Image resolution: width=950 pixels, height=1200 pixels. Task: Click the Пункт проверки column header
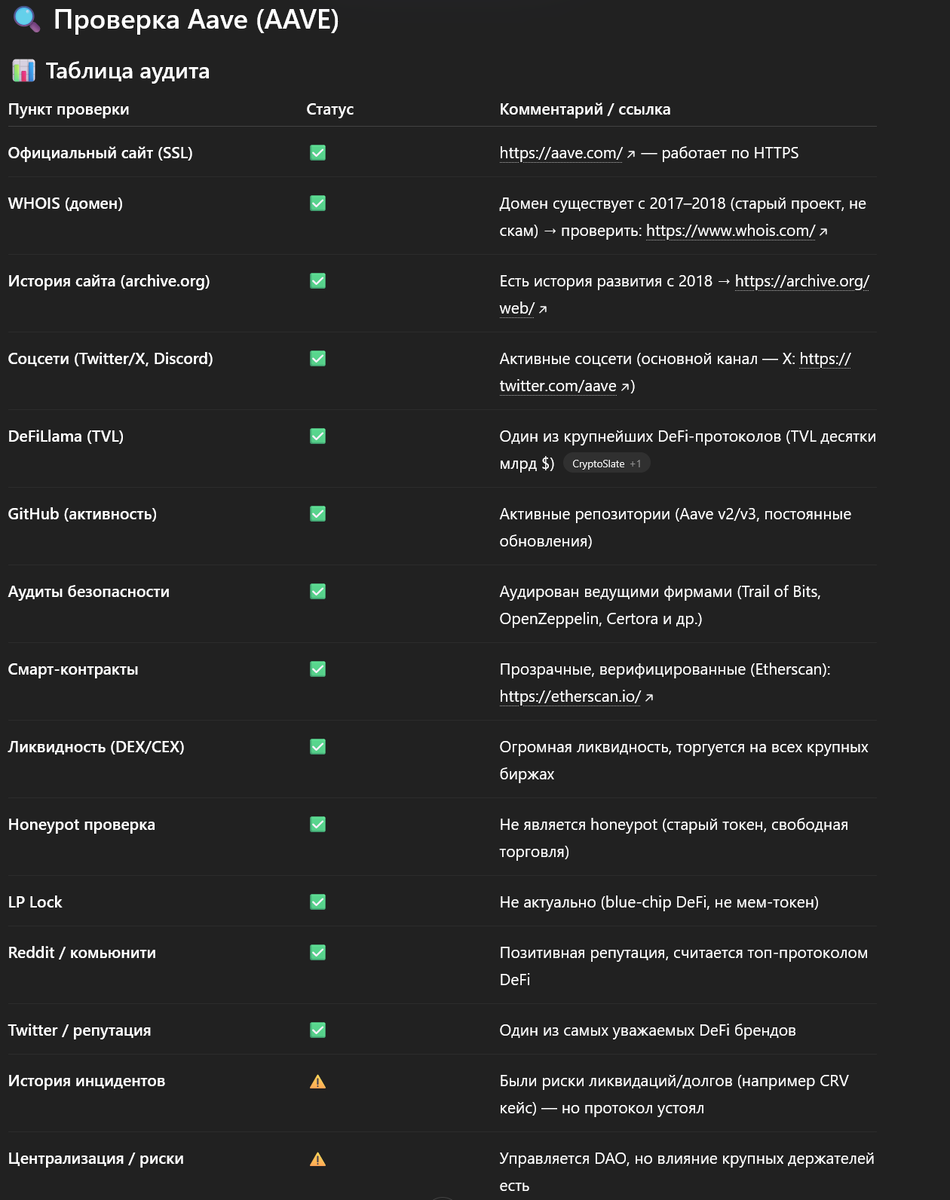[69, 109]
